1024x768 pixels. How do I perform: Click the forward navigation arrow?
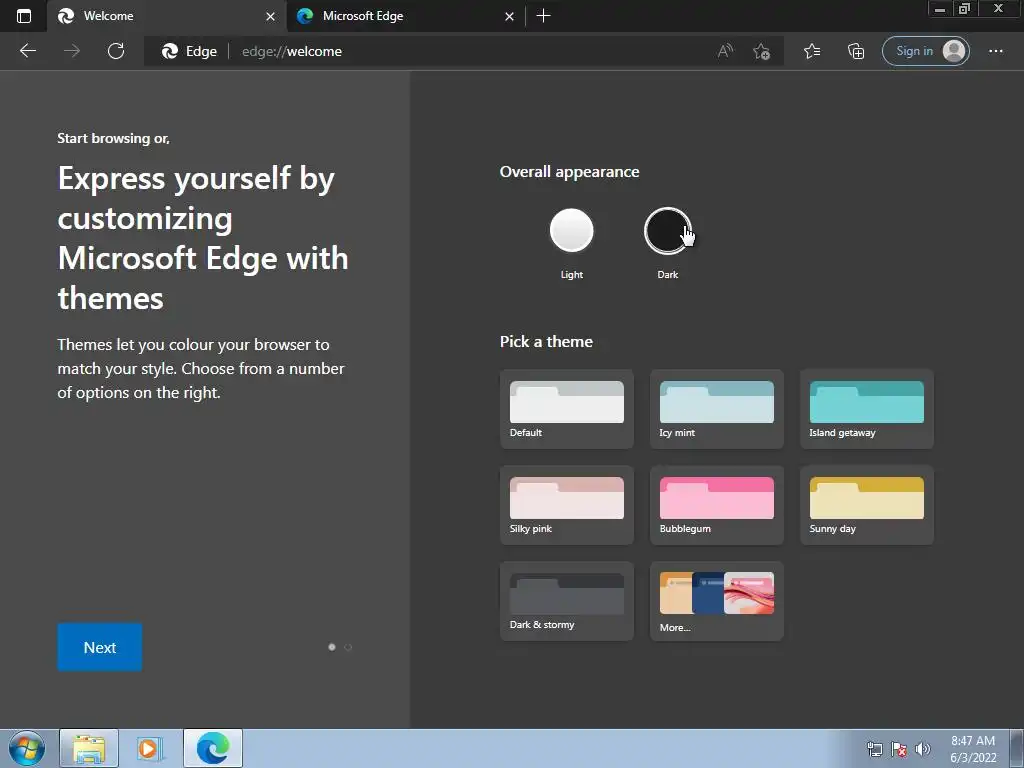(72, 51)
